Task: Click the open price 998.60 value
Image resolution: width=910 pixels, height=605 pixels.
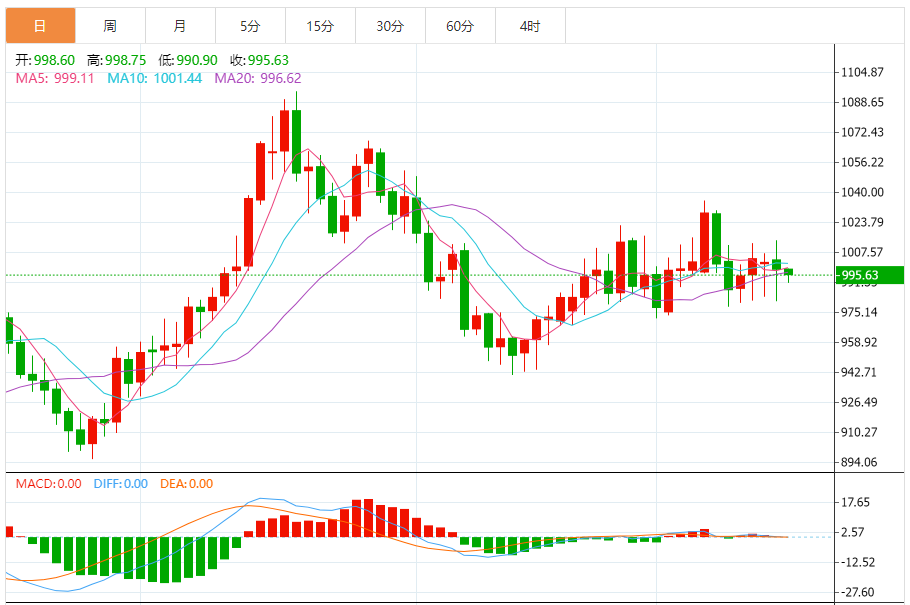Action: [x=55, y=60]
